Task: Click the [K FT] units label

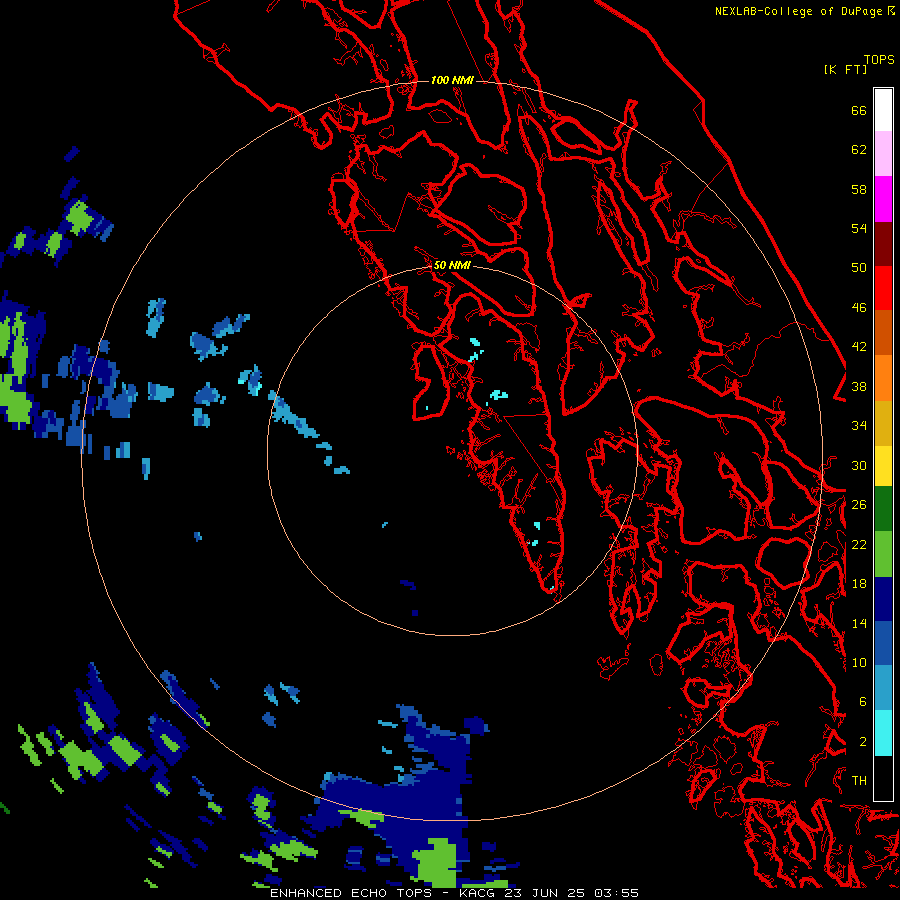Action: [x=845, y=69]
